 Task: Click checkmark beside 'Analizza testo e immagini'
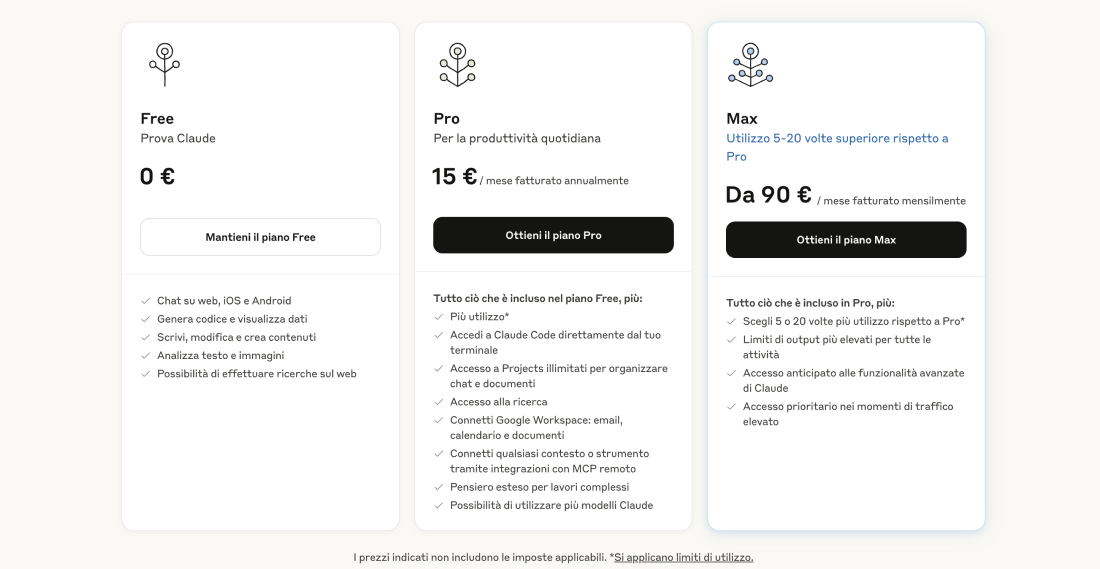point(146,356)
